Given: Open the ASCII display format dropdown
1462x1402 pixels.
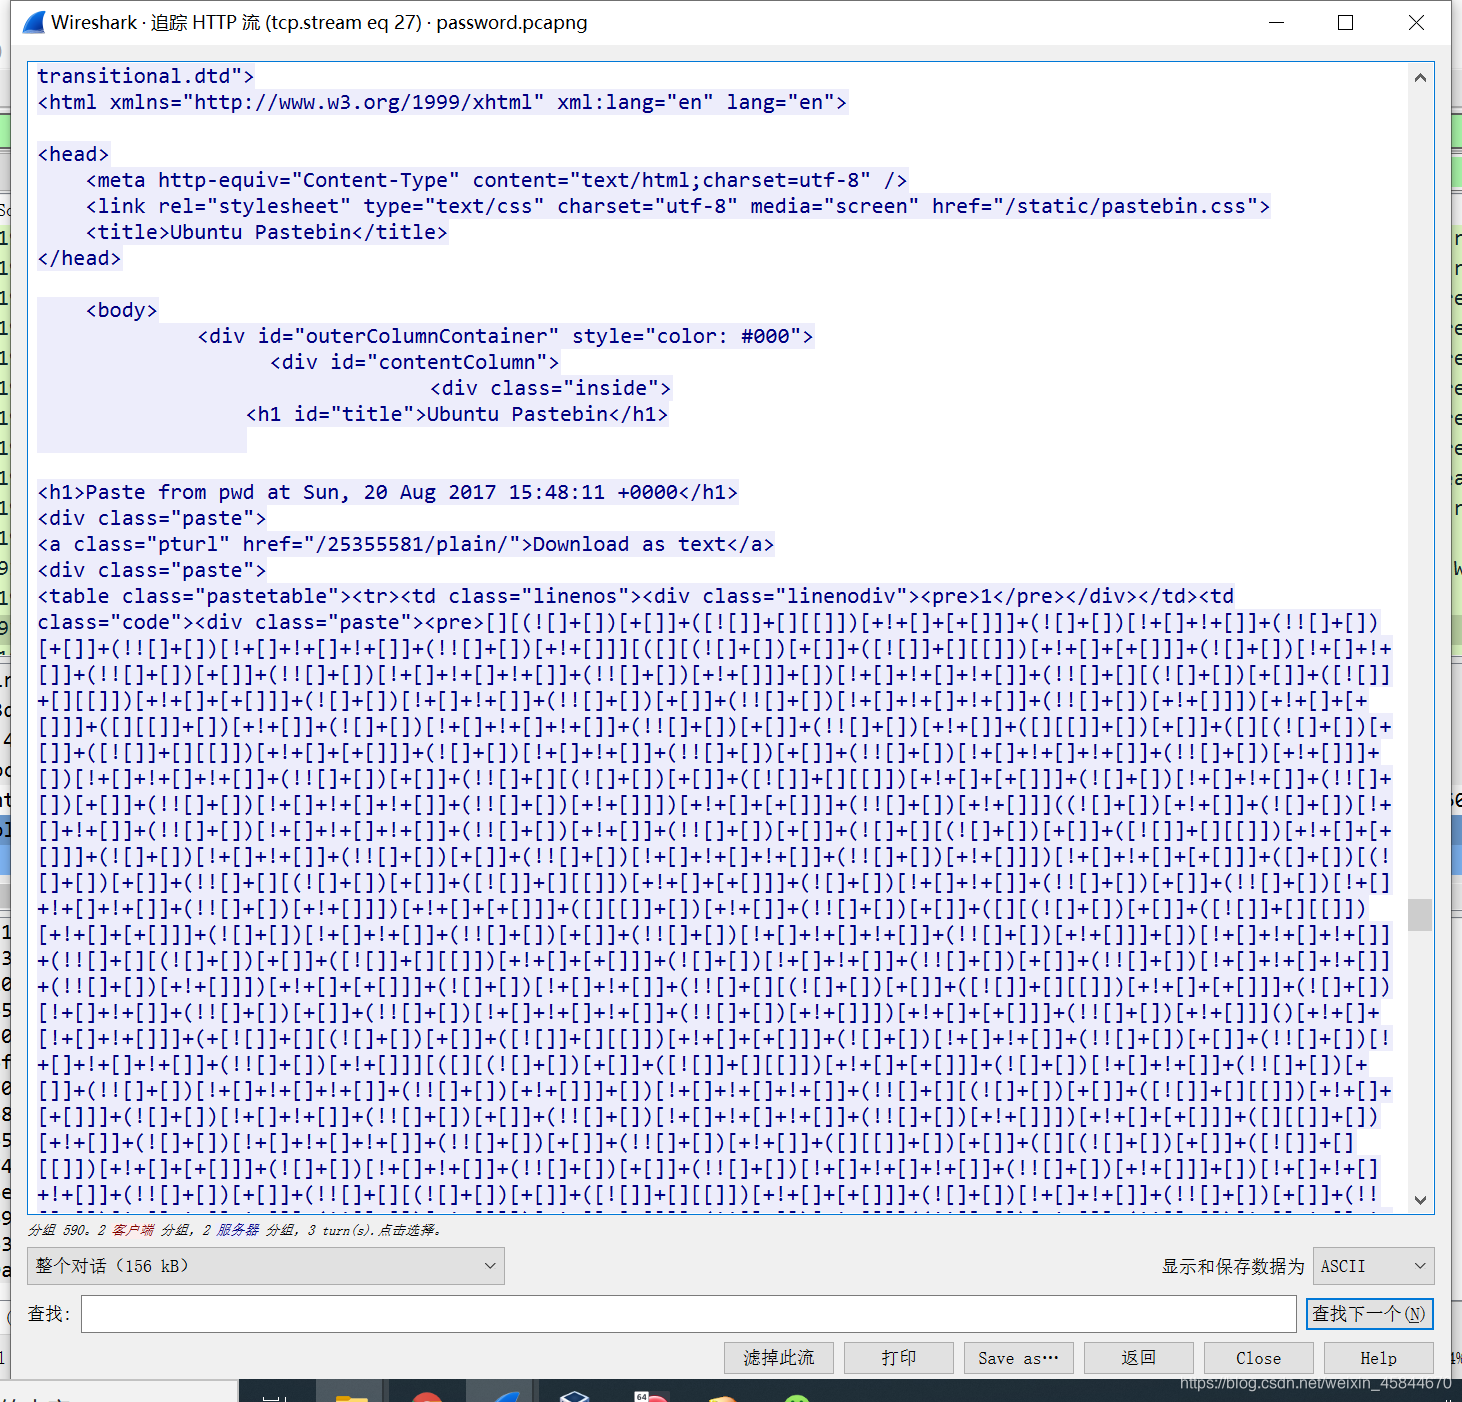Looking at the screenshot, I should pyautogui.click(x=1374, y=1266).
